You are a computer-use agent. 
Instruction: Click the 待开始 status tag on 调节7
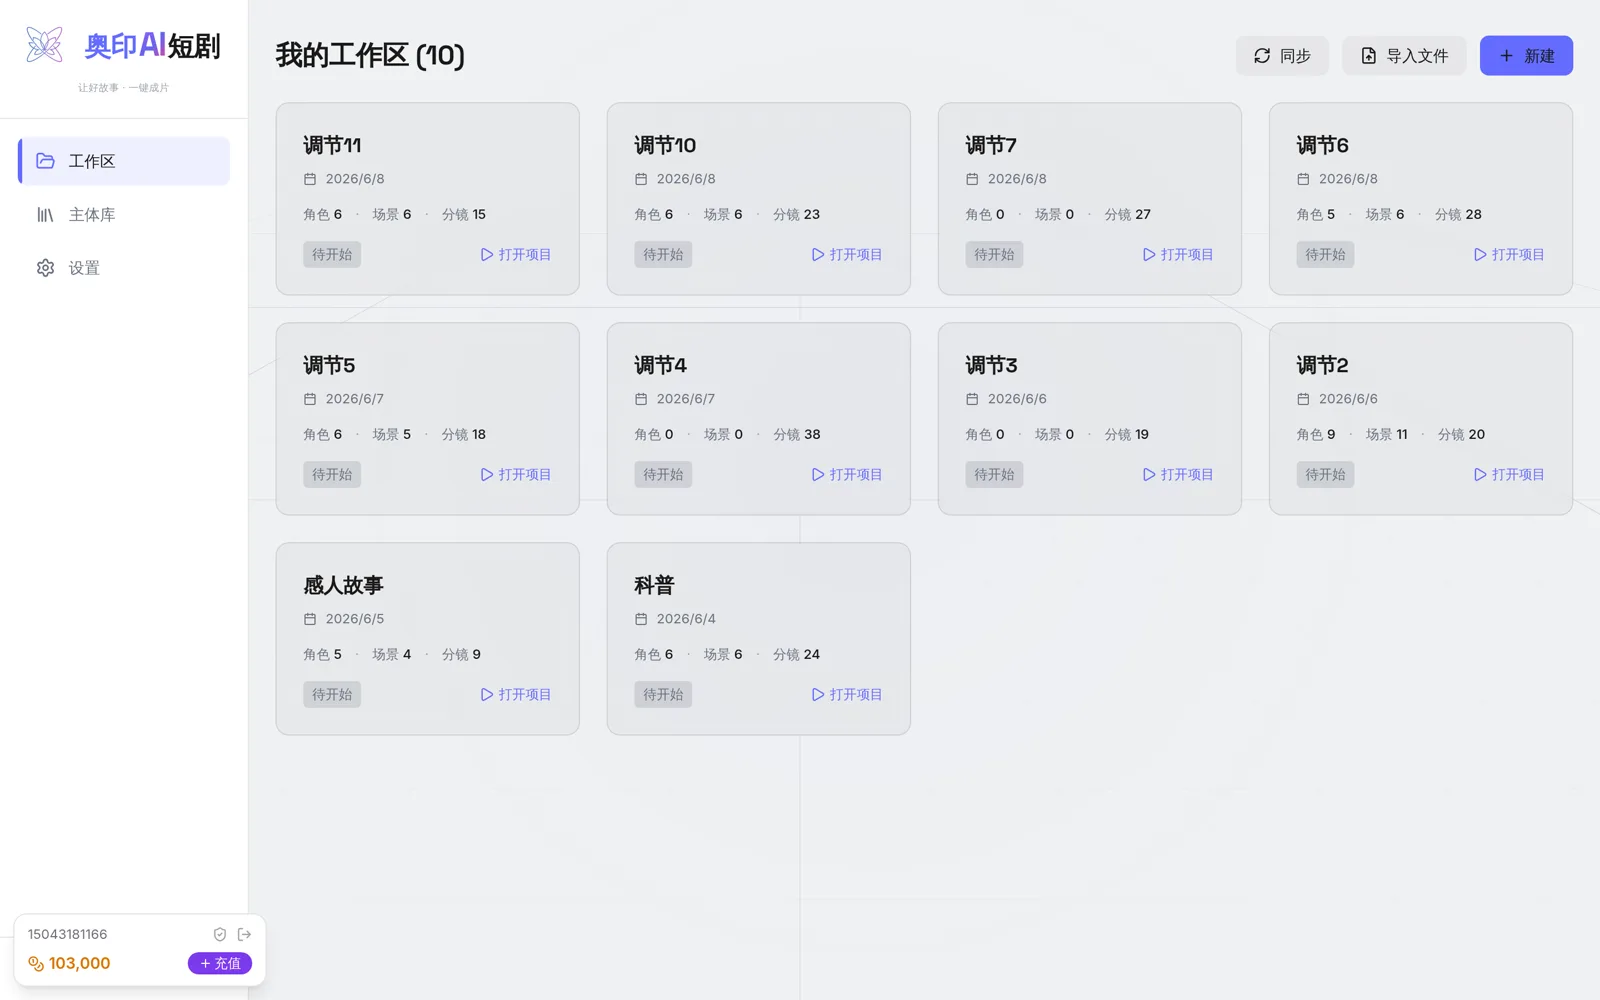tap(994, 254)
